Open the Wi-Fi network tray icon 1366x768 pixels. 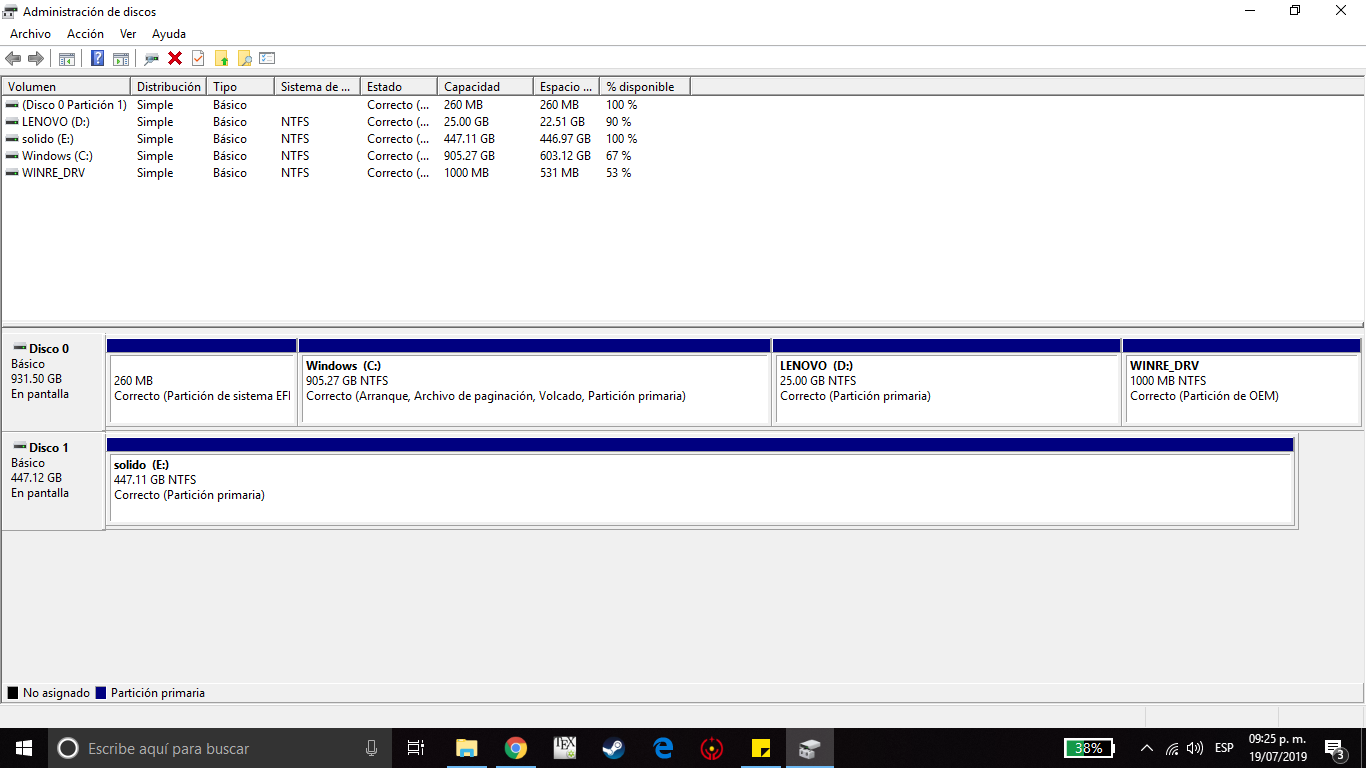tap(1172, 748)
